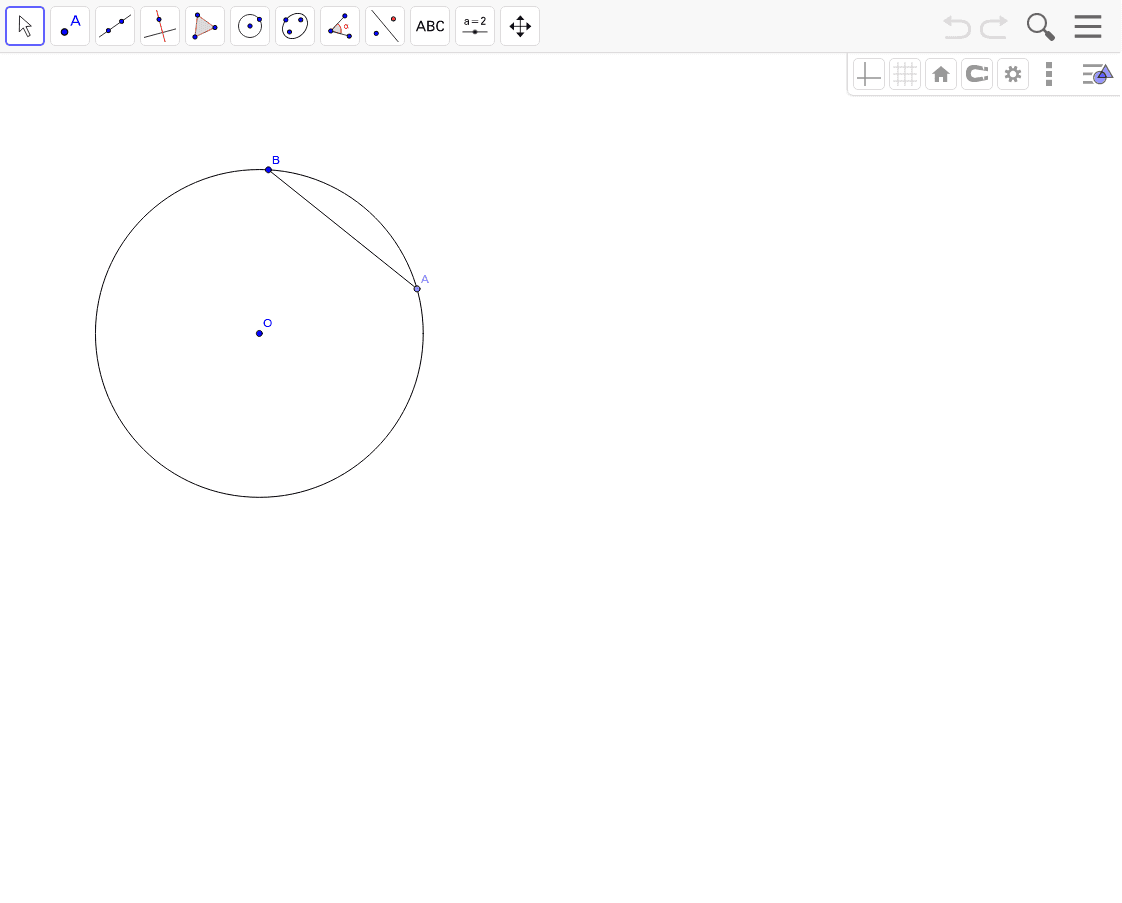Toggle axes display in style bar

pyautogui.click(x=869, y=74)
